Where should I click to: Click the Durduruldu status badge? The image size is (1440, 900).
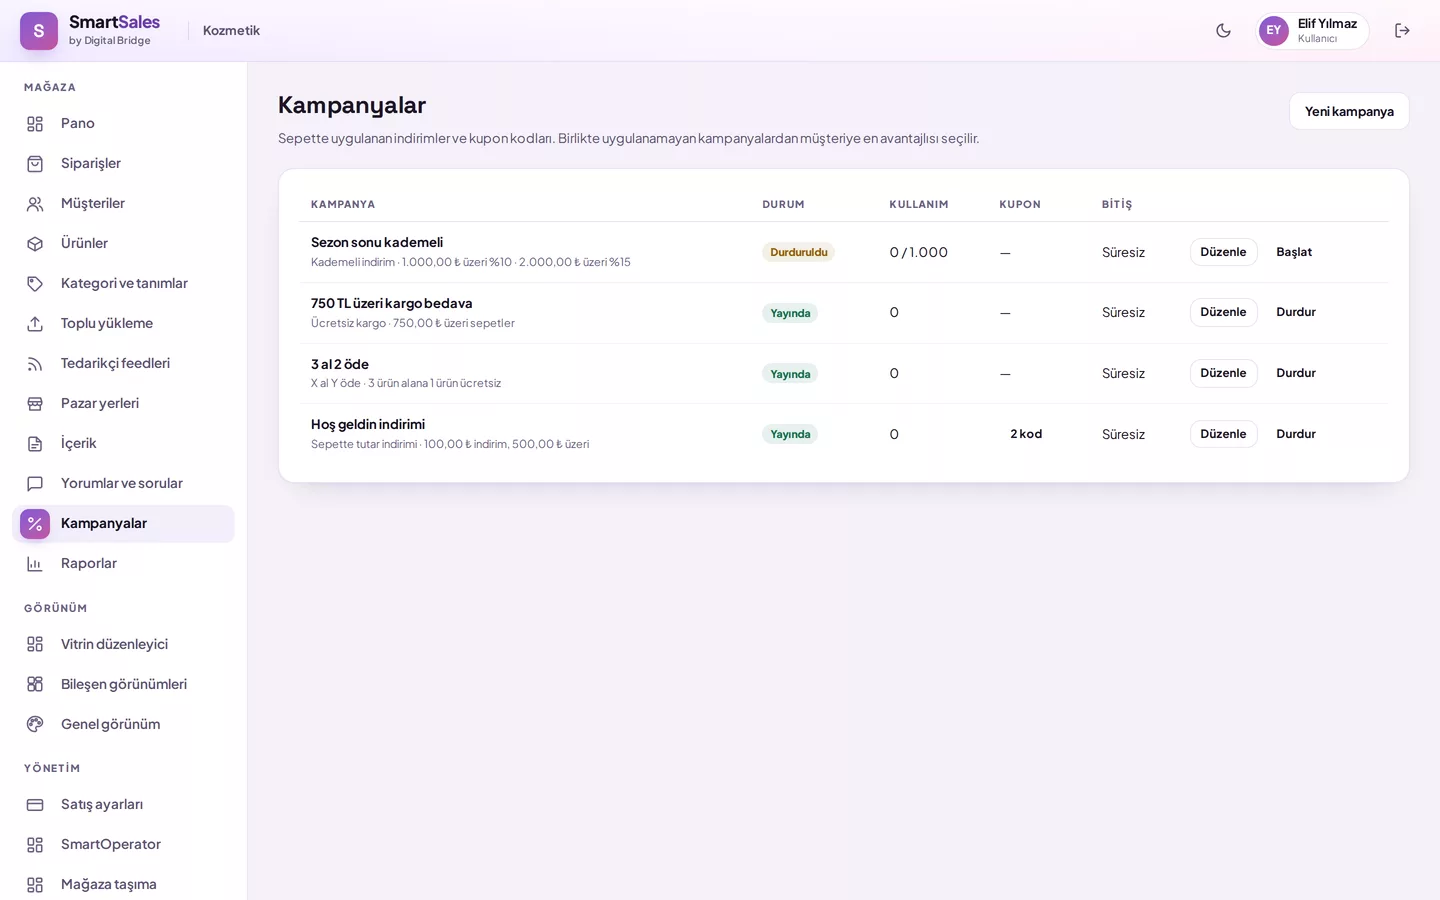click(798, 252)
